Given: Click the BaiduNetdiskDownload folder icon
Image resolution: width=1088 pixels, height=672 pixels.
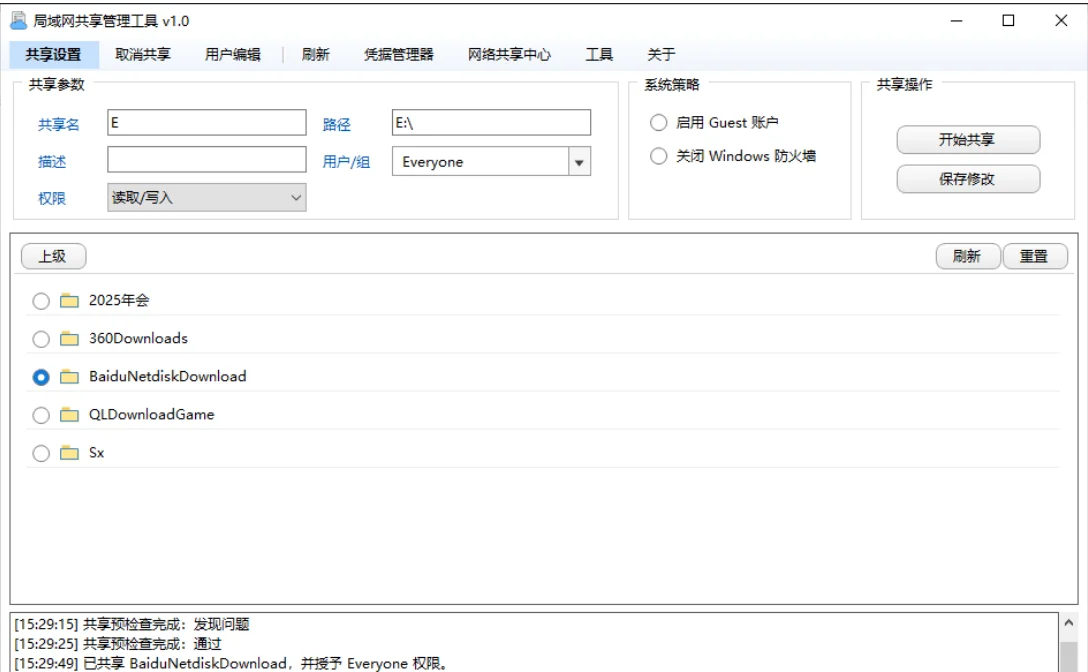Looking at the screenshot, I should tap(69, 377).
